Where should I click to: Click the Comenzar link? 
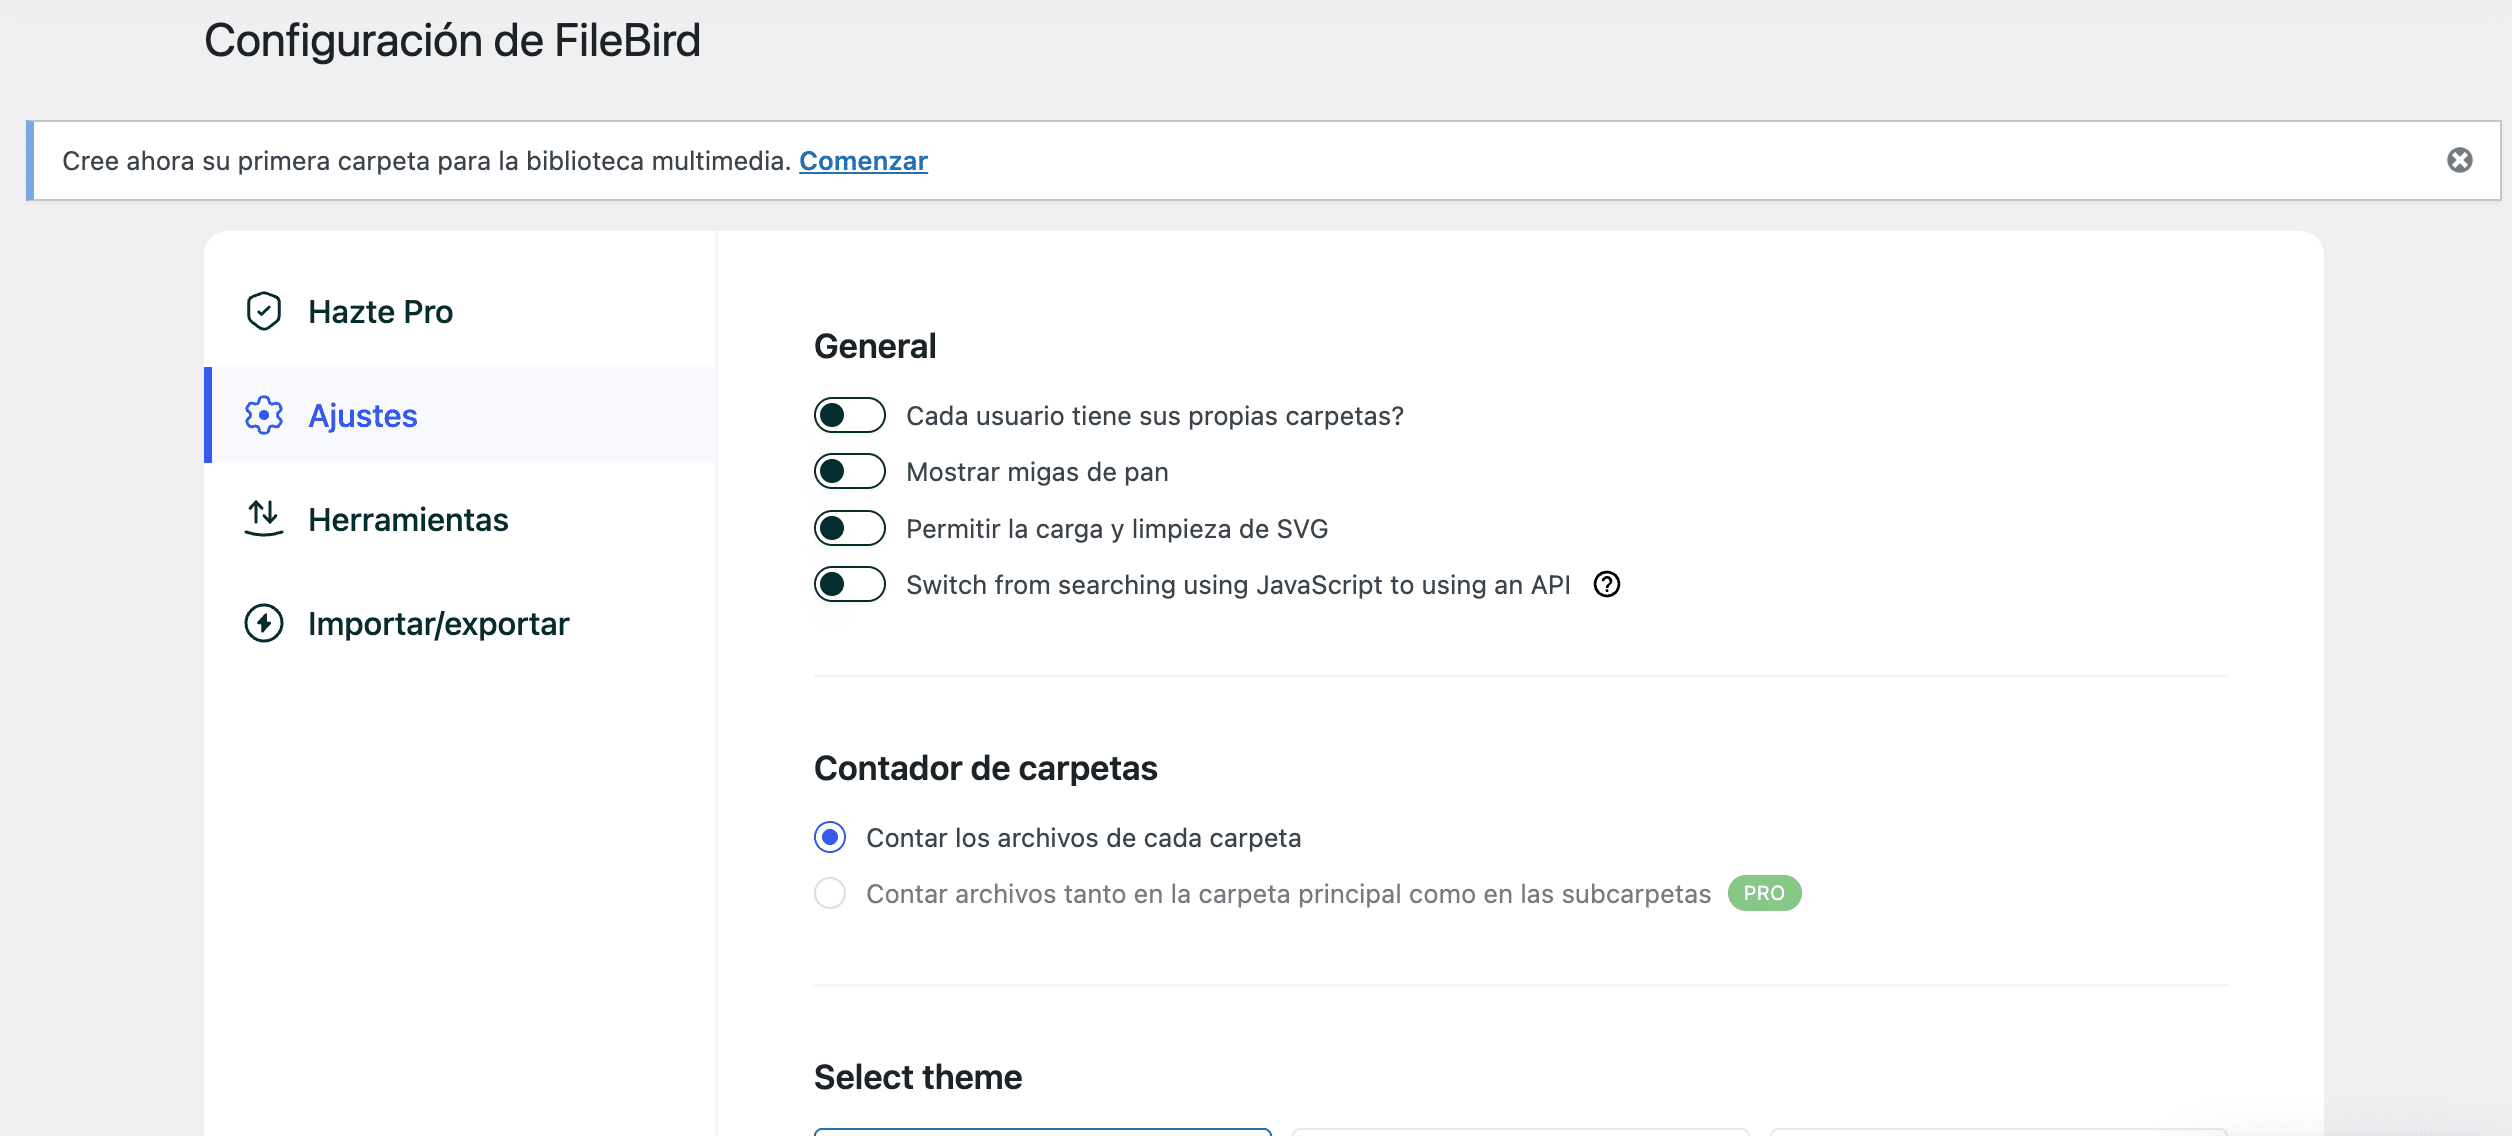[863, 161]
